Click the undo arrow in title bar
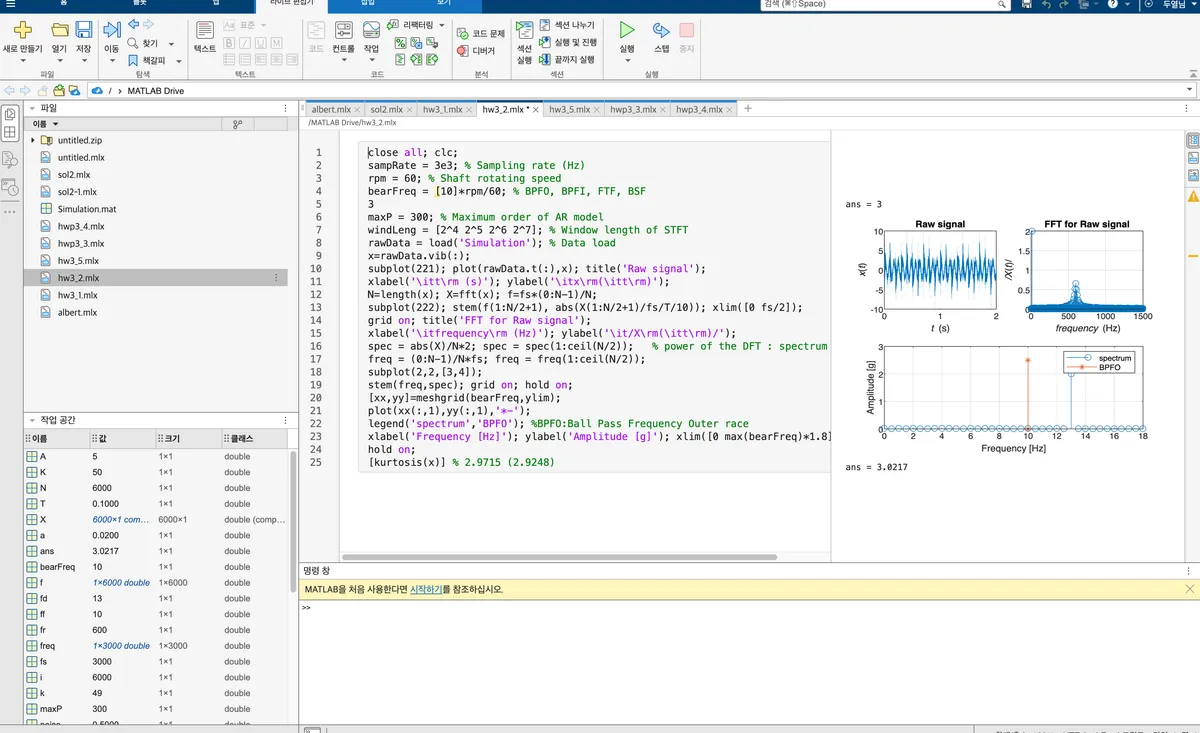This screenshot has height=733, width=1200. [x=1046, y=5]
